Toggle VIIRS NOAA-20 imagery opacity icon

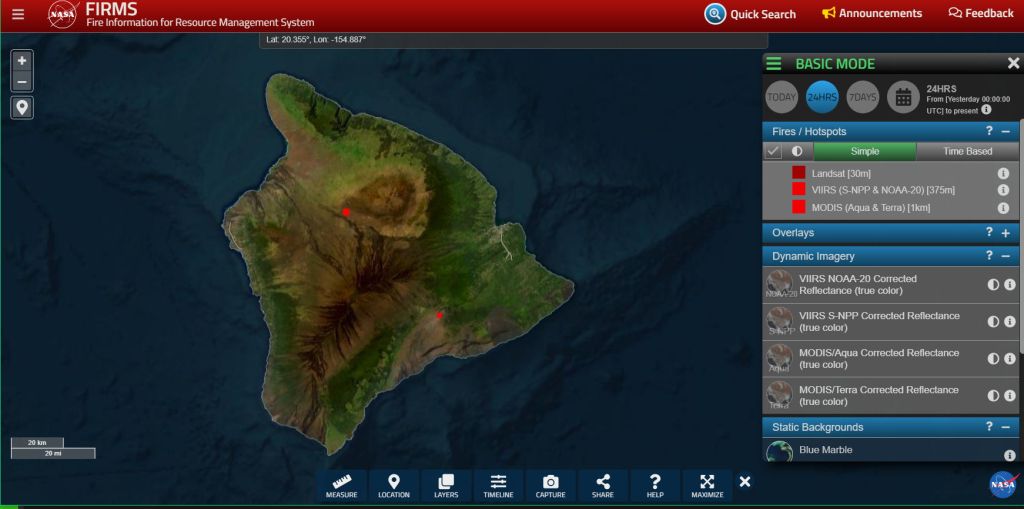(x=993, y=285)
